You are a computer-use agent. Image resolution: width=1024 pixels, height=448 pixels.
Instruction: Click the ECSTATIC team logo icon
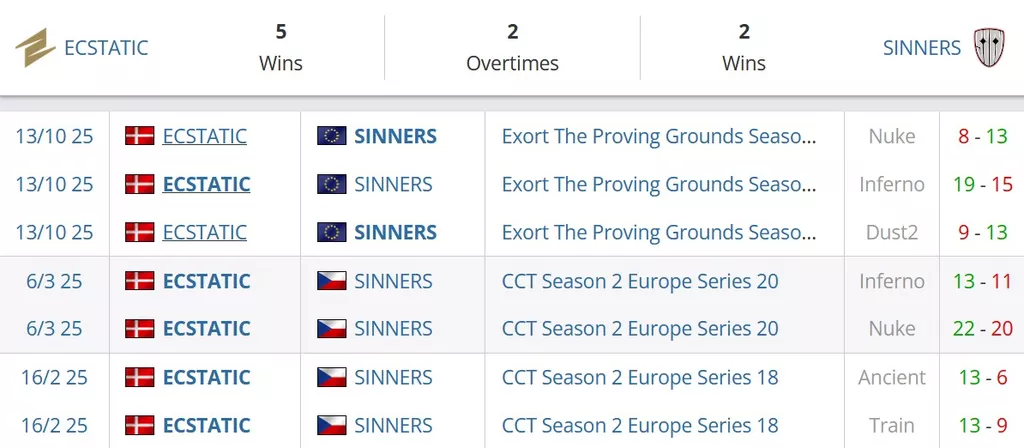(35, 48)
